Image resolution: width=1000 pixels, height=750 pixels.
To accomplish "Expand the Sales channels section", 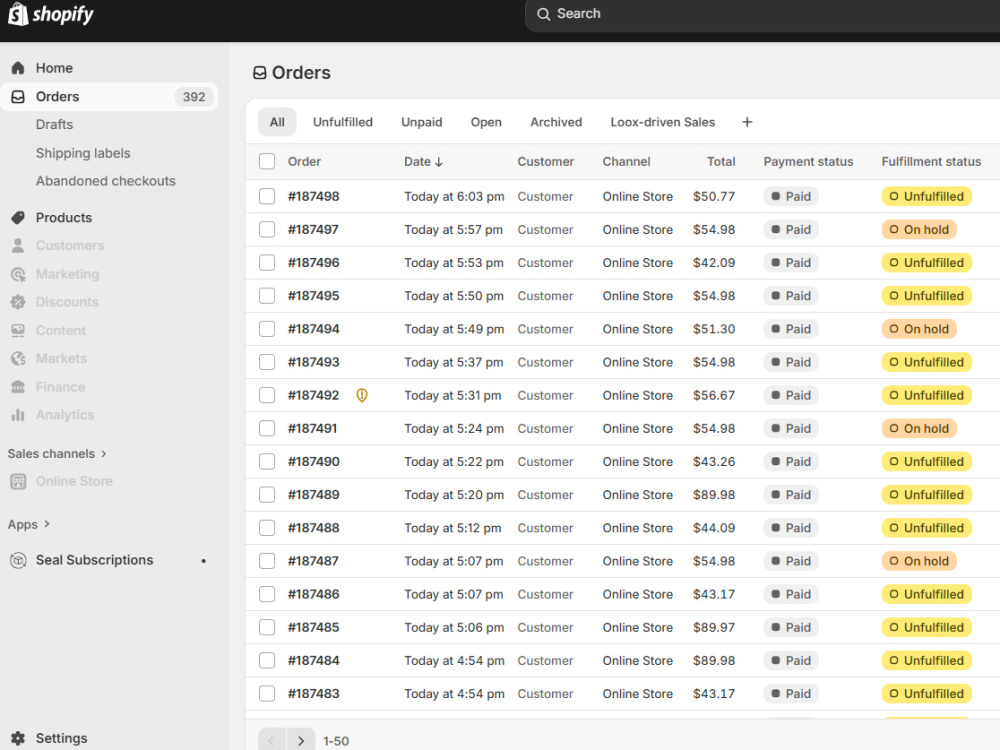I will pyautogui.click(x=57, y=453).
